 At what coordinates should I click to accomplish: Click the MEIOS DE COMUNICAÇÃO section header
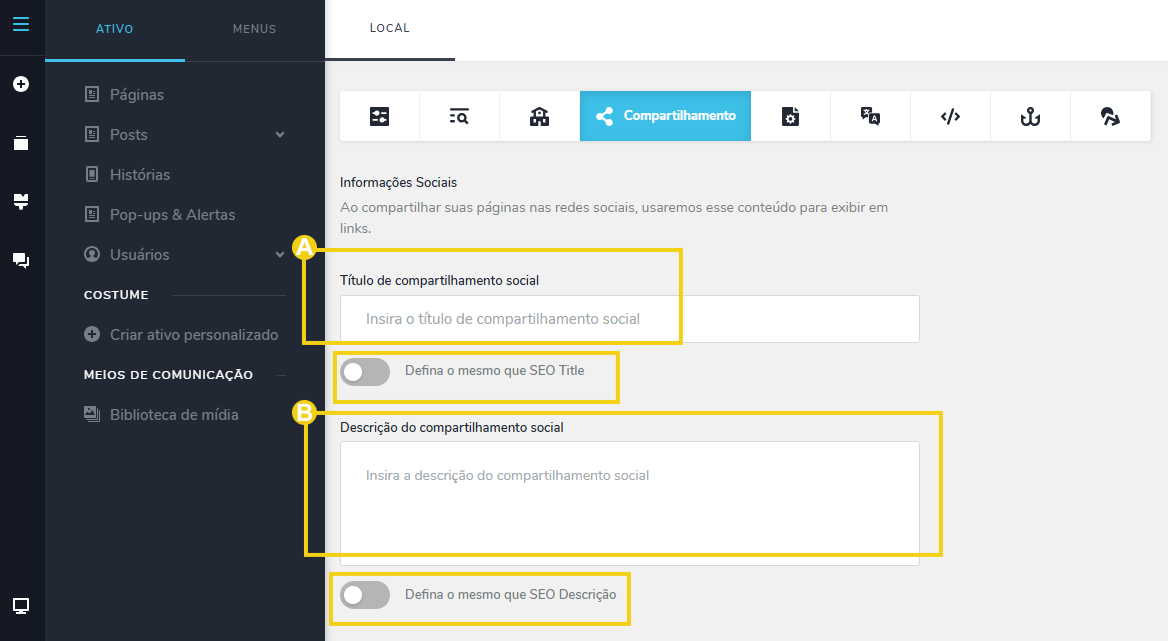pos(168,374)
